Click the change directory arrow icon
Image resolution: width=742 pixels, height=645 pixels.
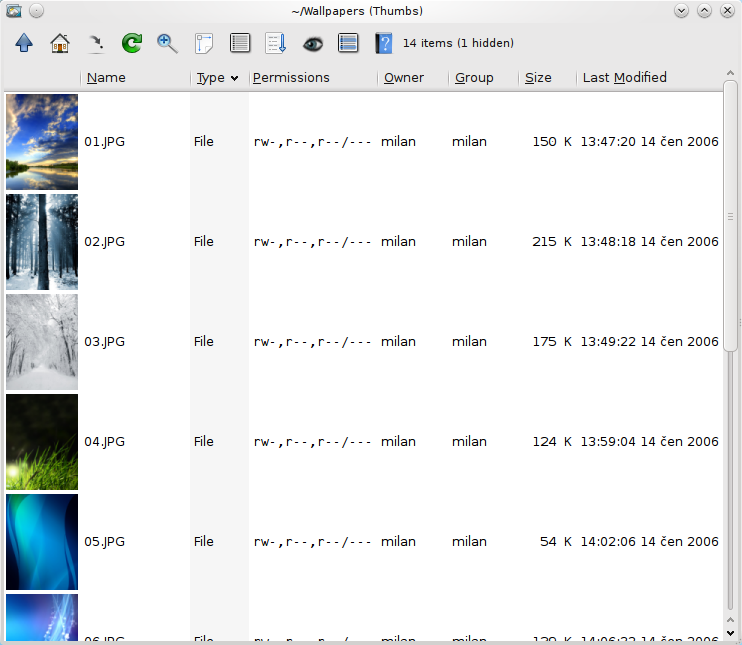(96, 44)
